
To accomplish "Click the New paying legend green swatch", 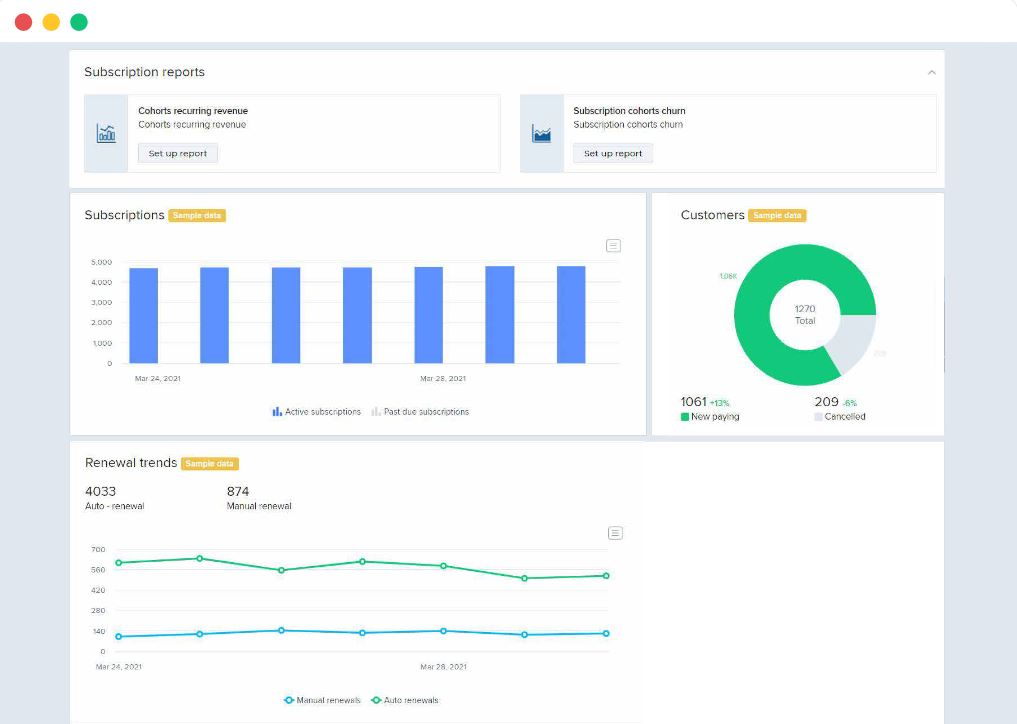I will coord(685,416).
